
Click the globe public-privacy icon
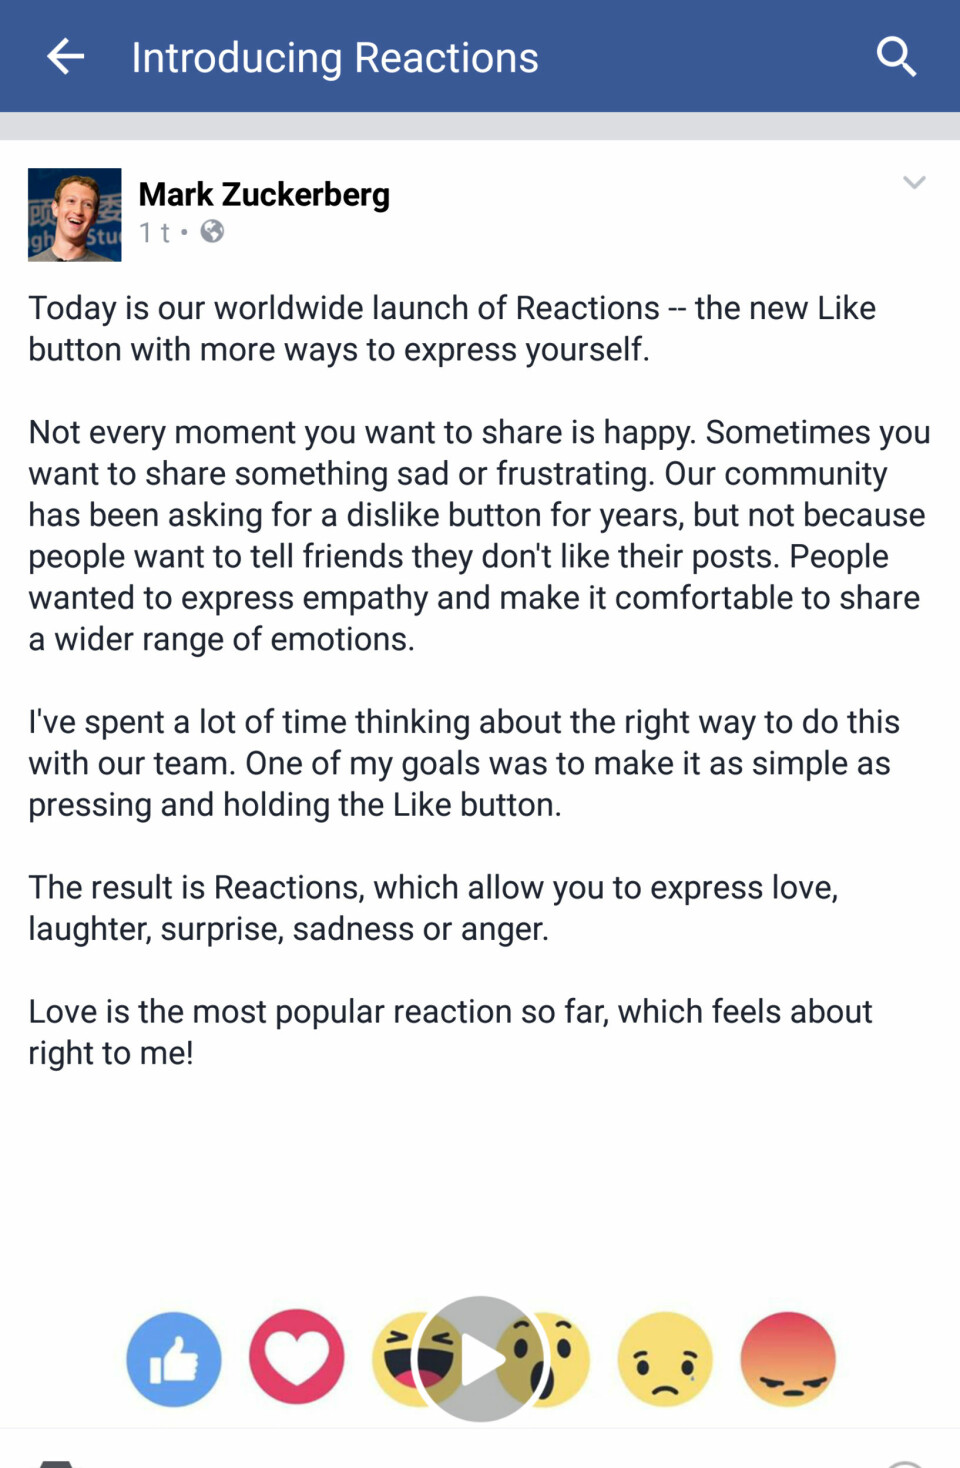[212, 232]
